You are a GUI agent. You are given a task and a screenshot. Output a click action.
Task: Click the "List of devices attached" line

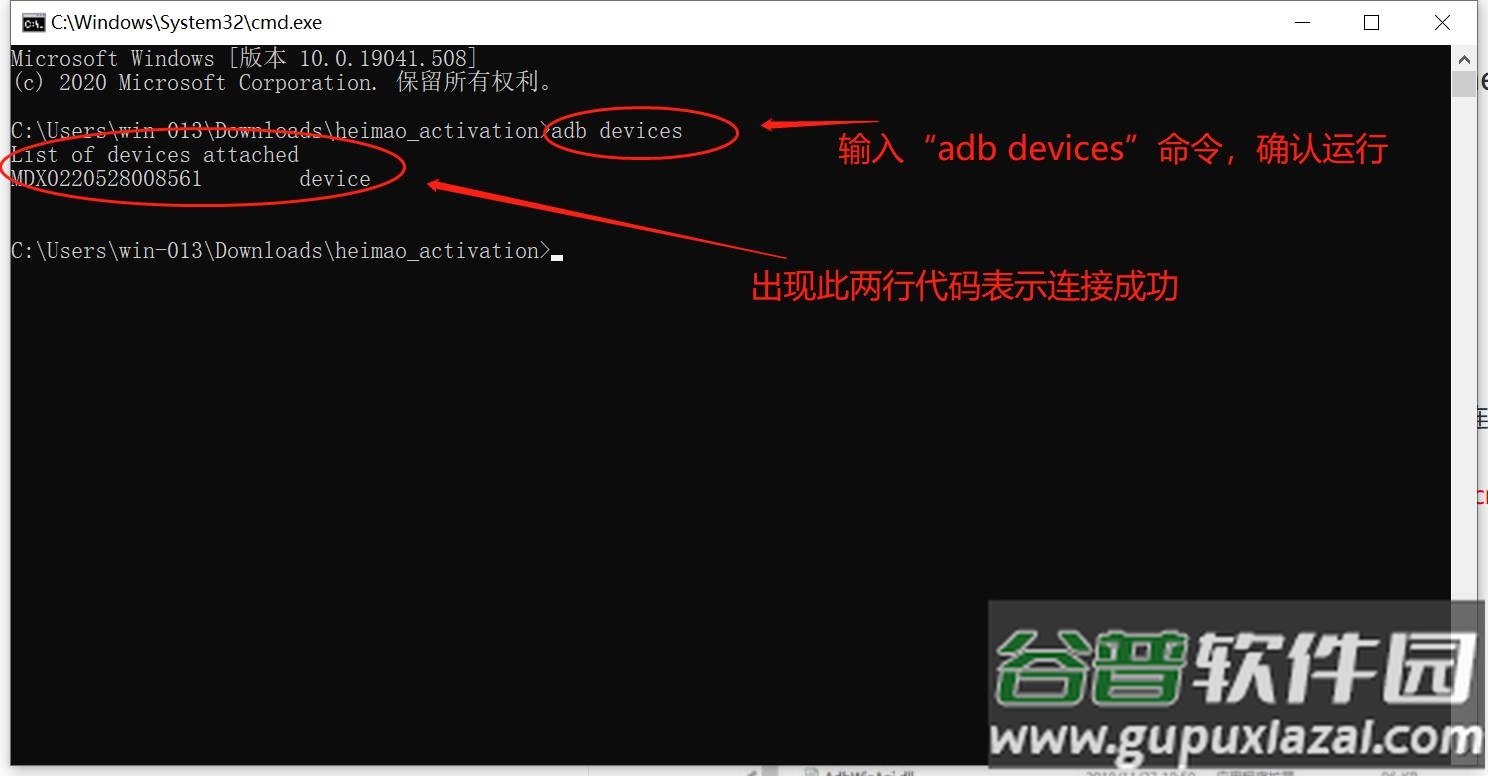coord(155,155)
